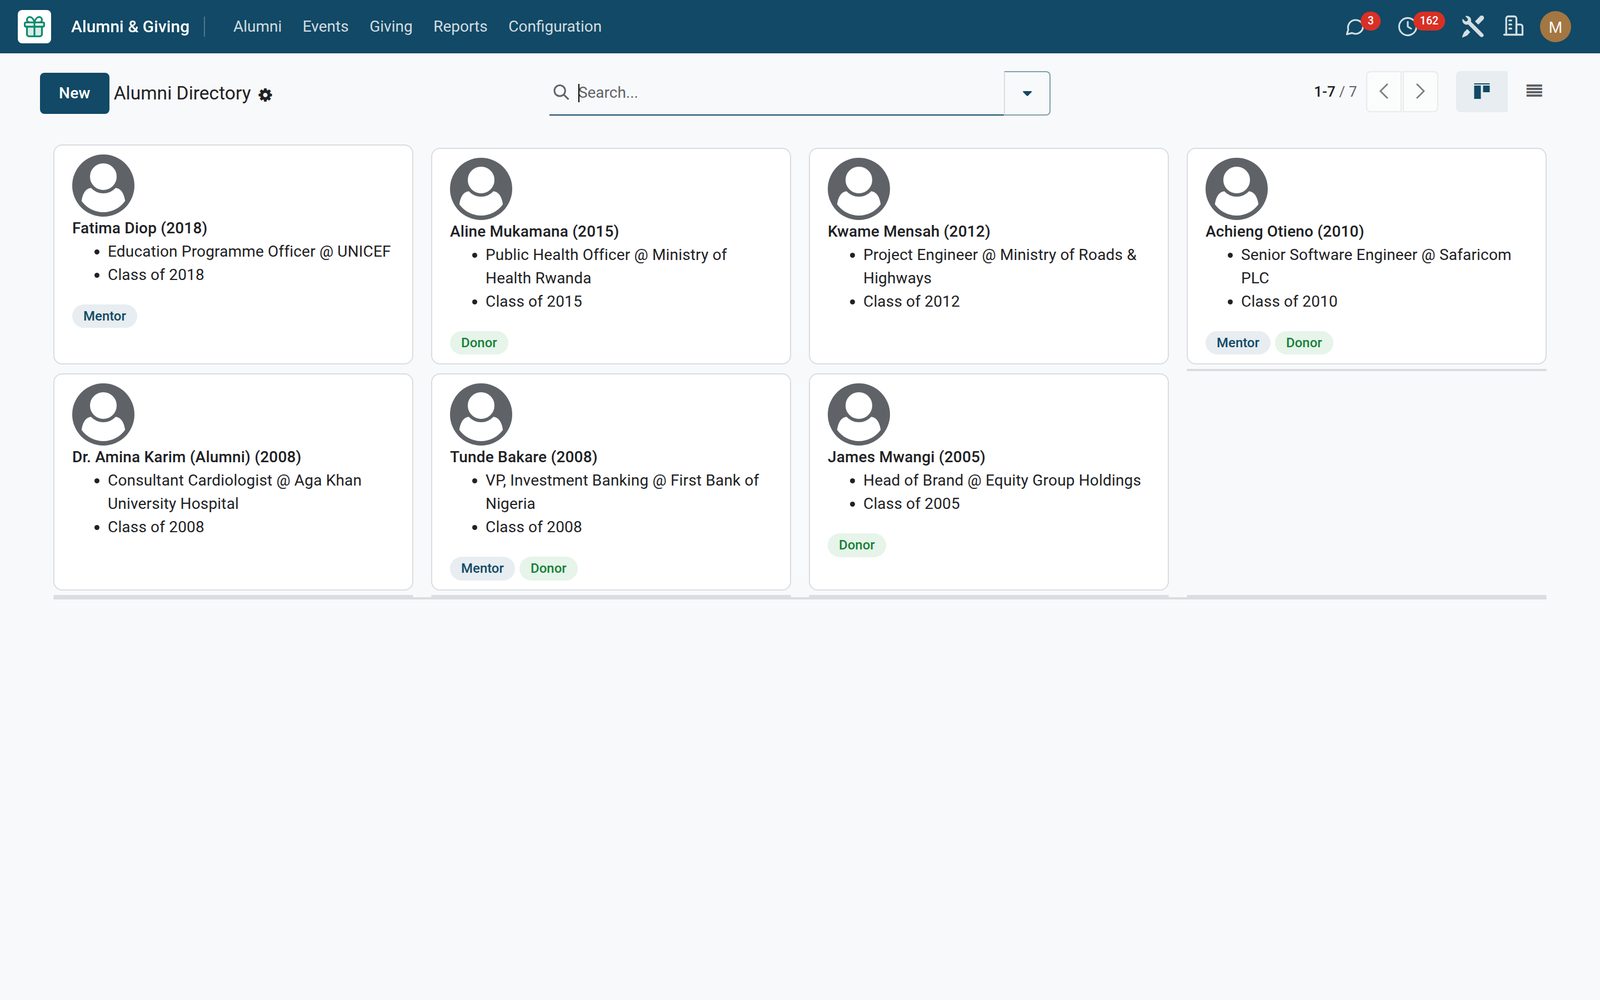Open the Configuration menu

click(555, 27)
